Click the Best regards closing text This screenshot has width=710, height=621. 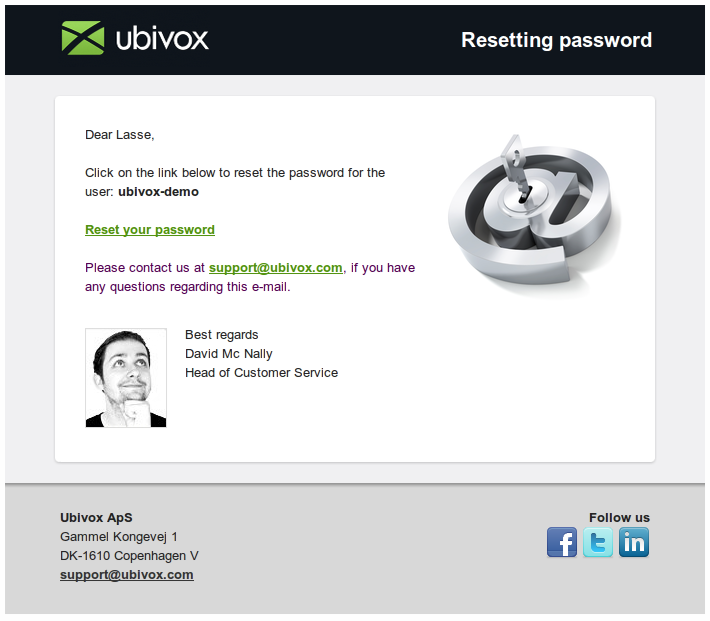221,335
